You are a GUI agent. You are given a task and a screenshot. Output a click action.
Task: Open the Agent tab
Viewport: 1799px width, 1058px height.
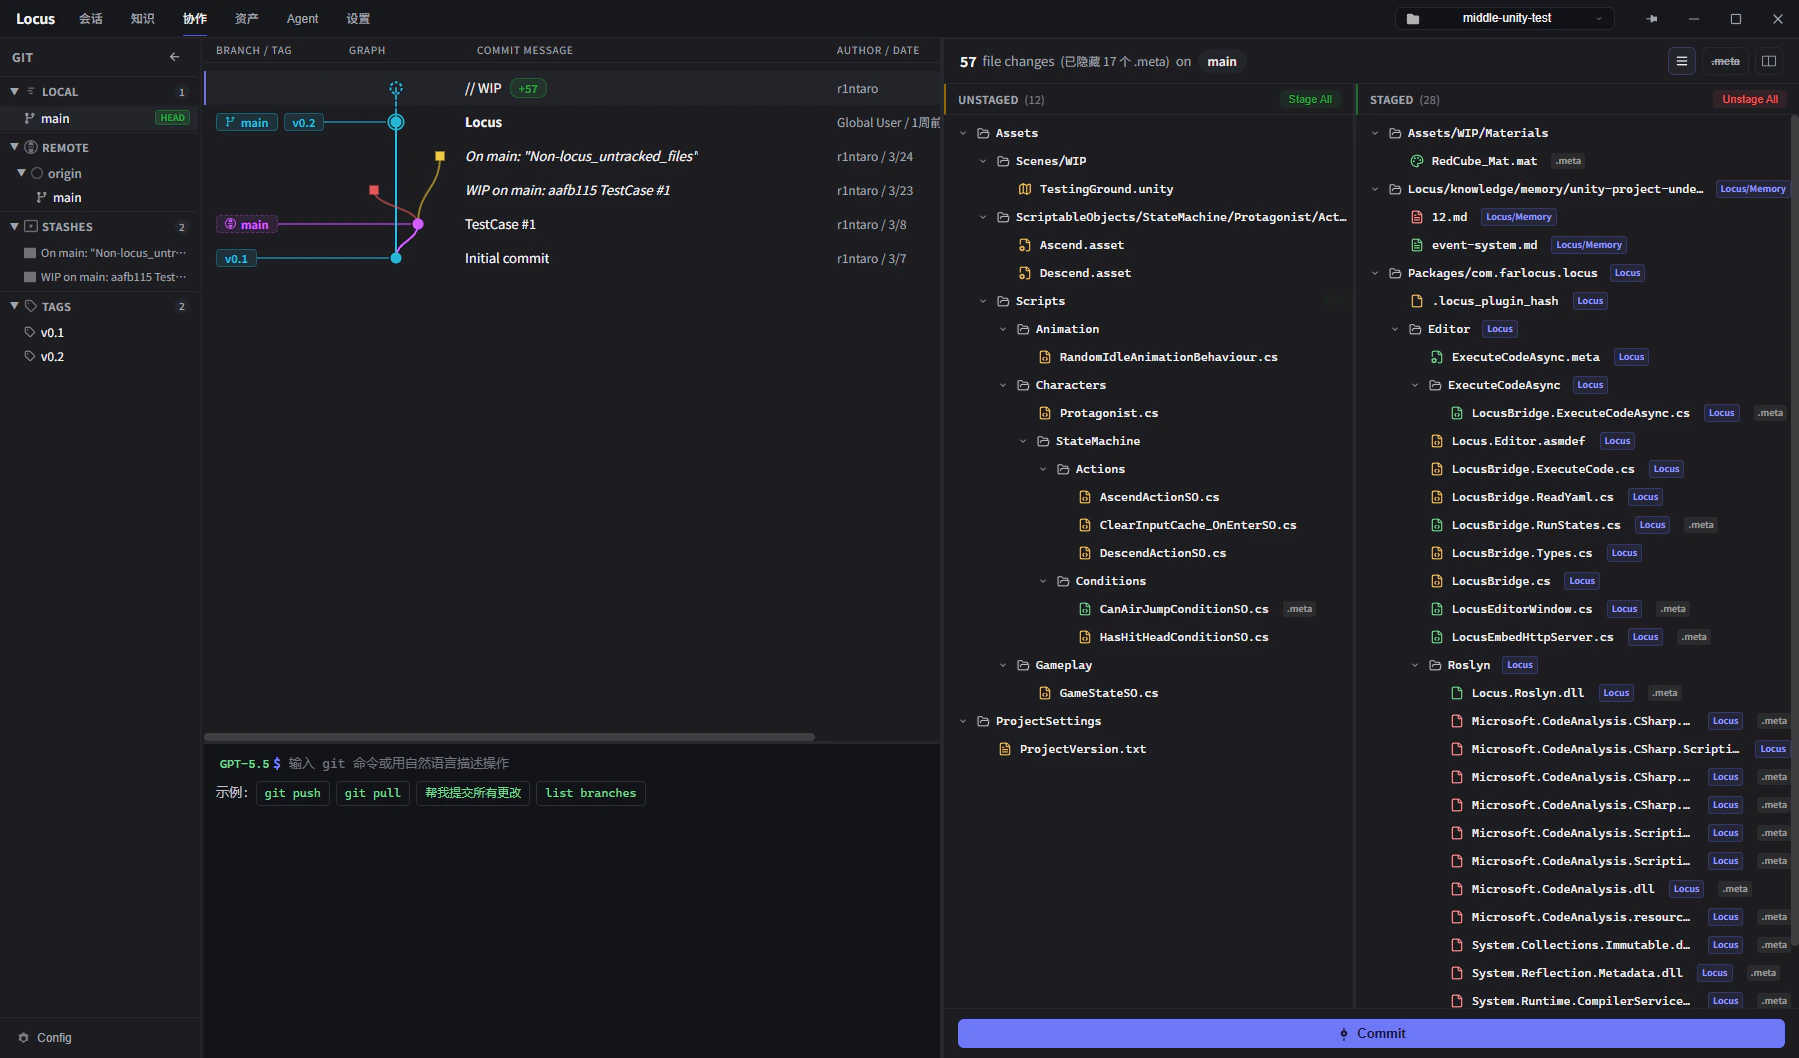point(302,19)
